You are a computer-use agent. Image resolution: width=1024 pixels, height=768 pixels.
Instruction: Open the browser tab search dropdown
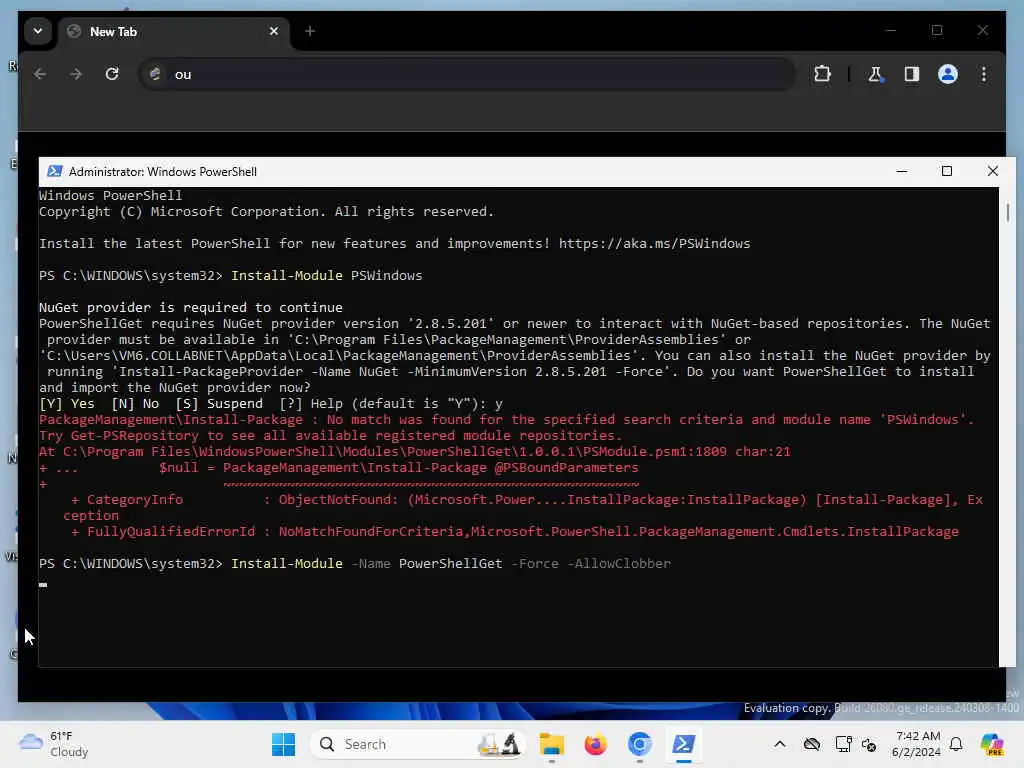pos(38,31)
